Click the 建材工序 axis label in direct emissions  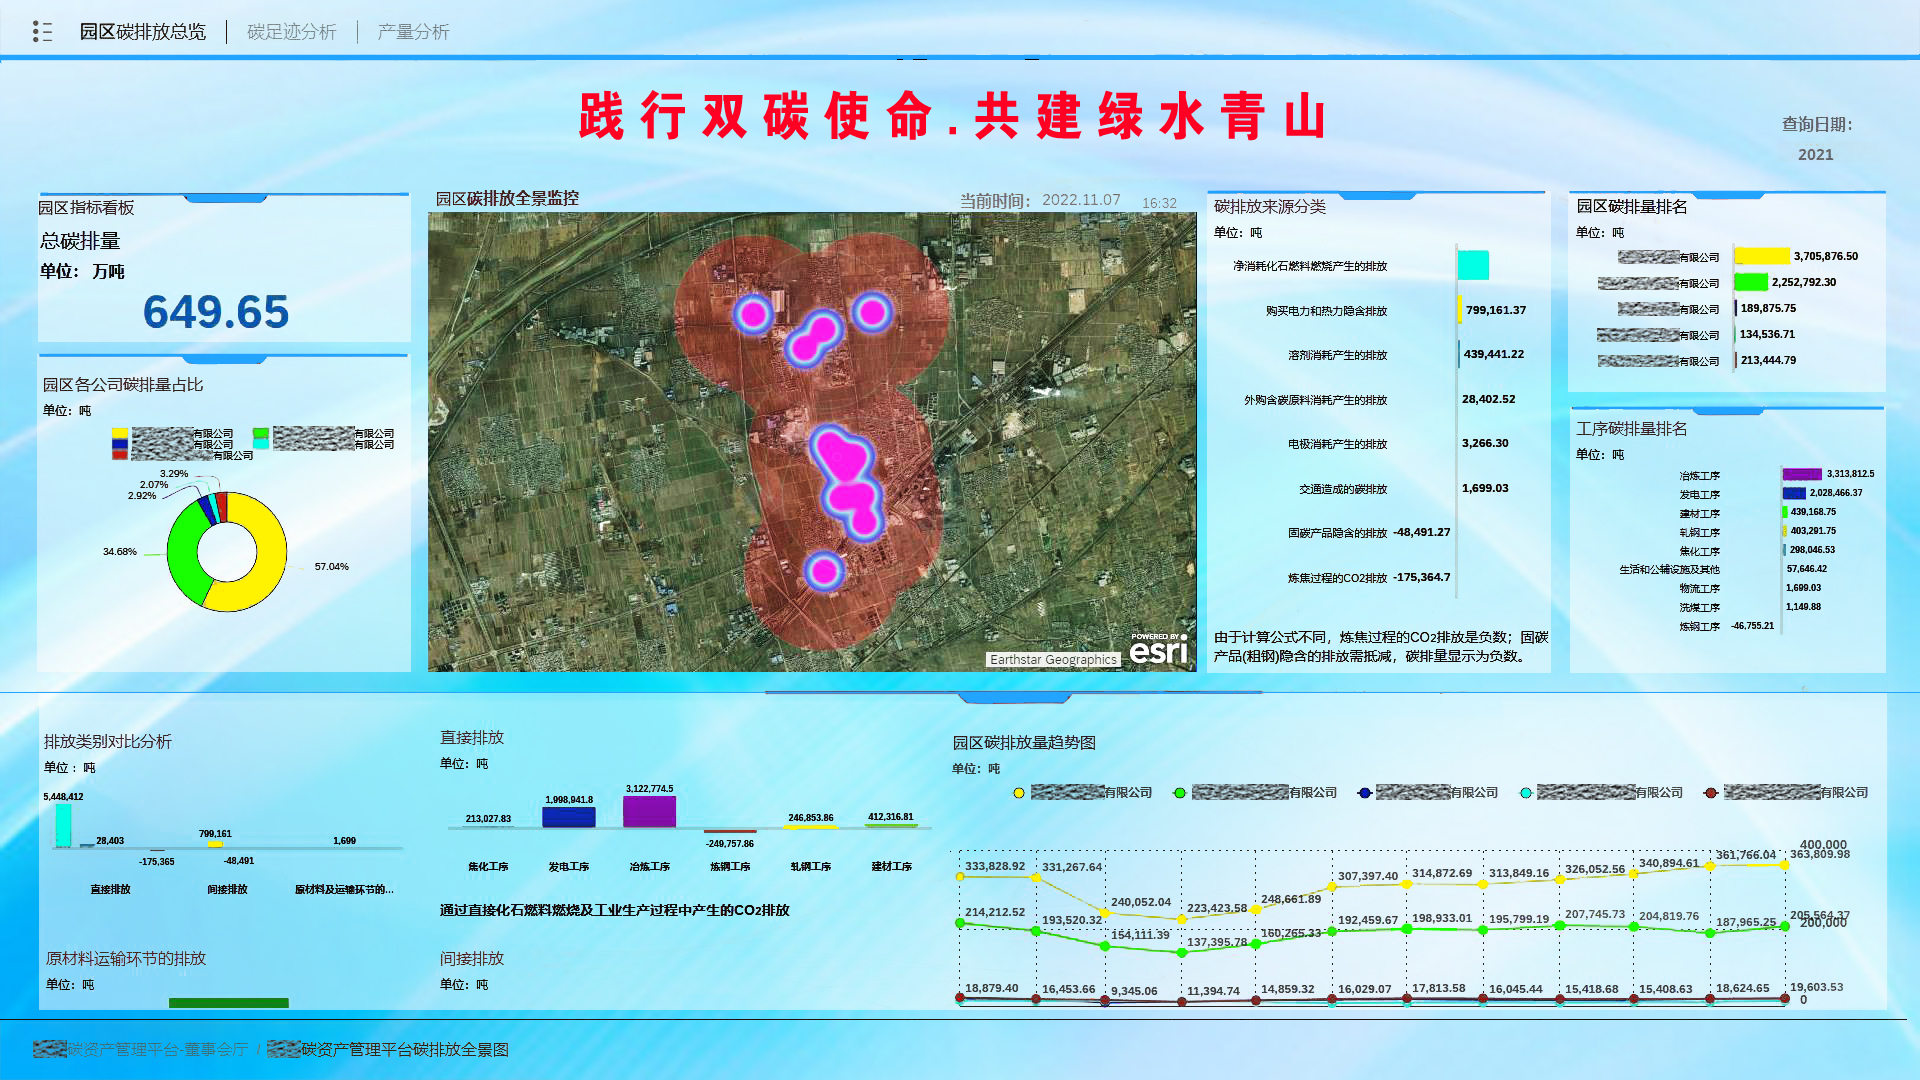(x=891, y=867)
